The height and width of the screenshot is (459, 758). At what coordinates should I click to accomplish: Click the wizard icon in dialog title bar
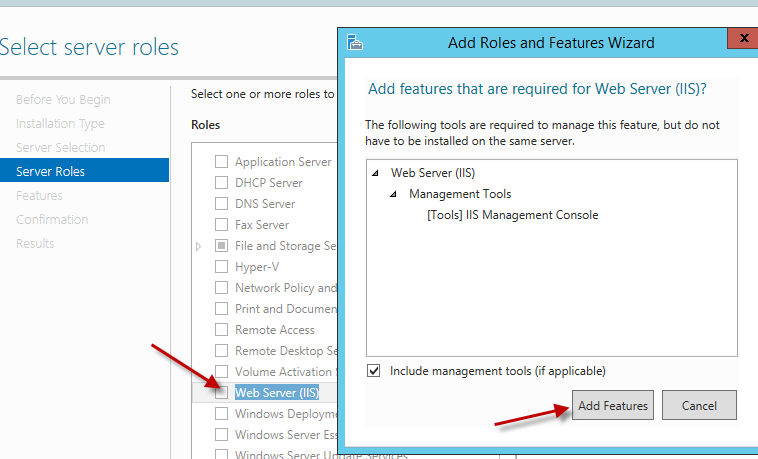tap(355, 43)
